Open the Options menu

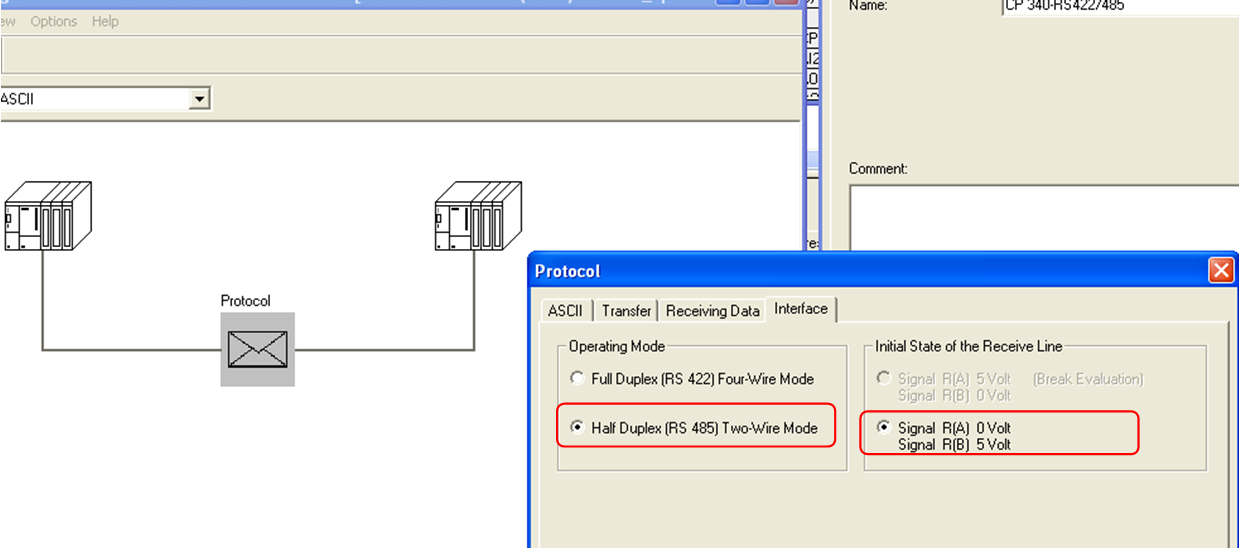tap(53, 21)
